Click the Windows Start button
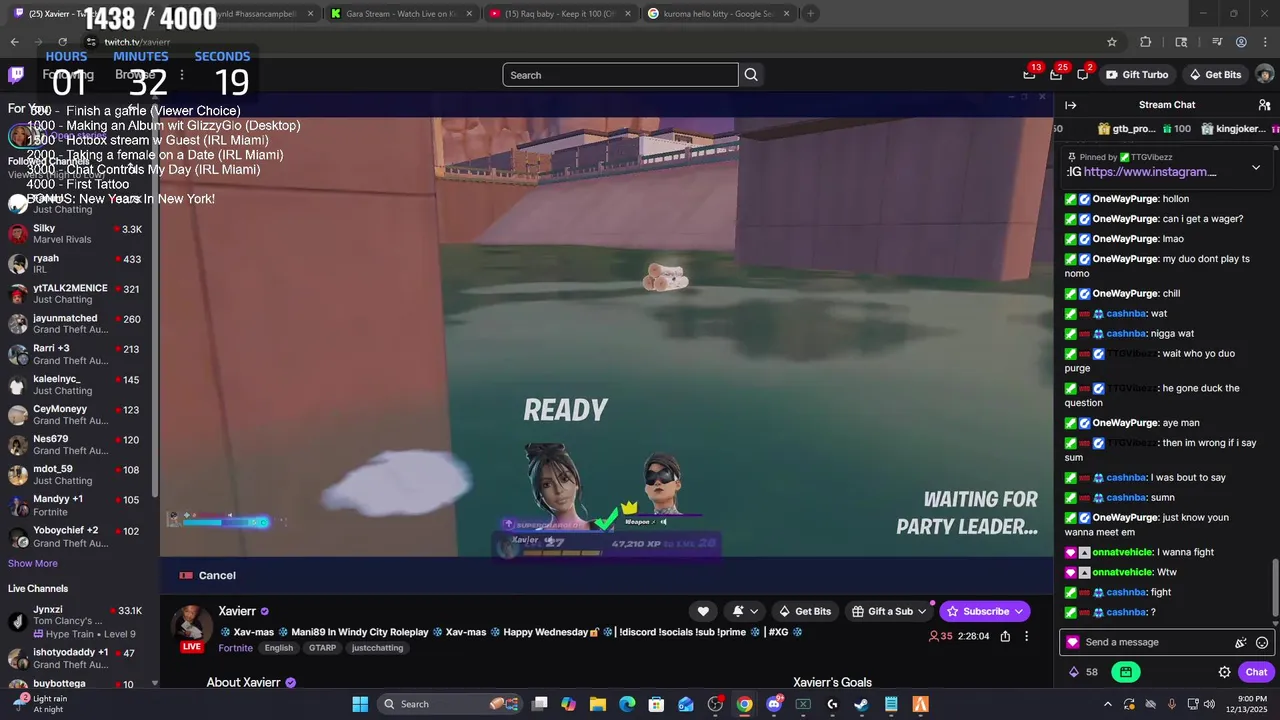Screen dimensions: 1280x720 [360, 704]
